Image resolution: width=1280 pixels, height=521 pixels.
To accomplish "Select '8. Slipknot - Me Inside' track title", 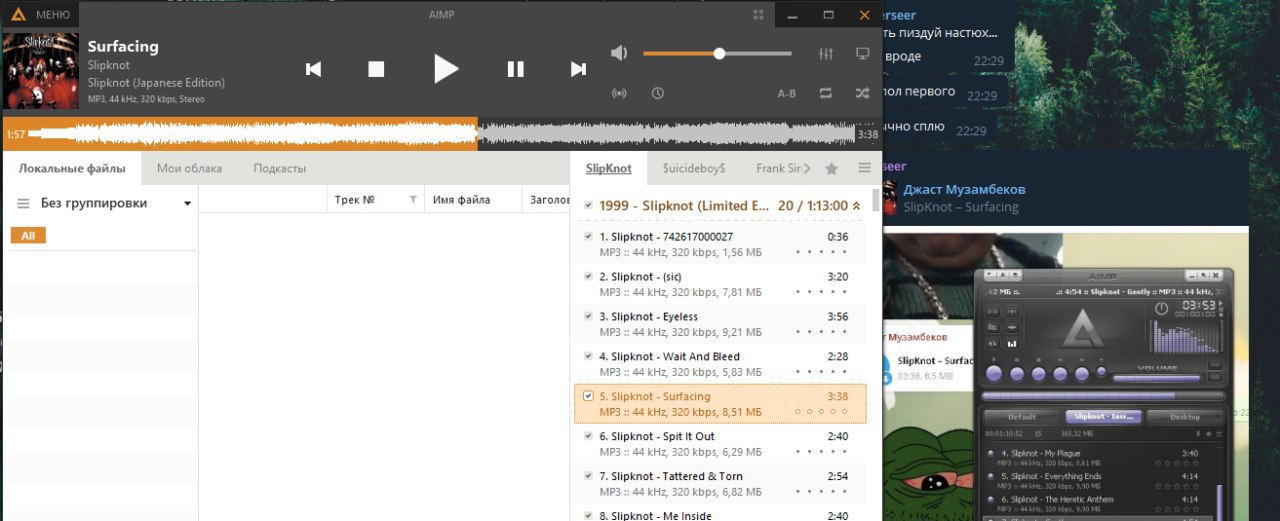I will coord(655,514).
